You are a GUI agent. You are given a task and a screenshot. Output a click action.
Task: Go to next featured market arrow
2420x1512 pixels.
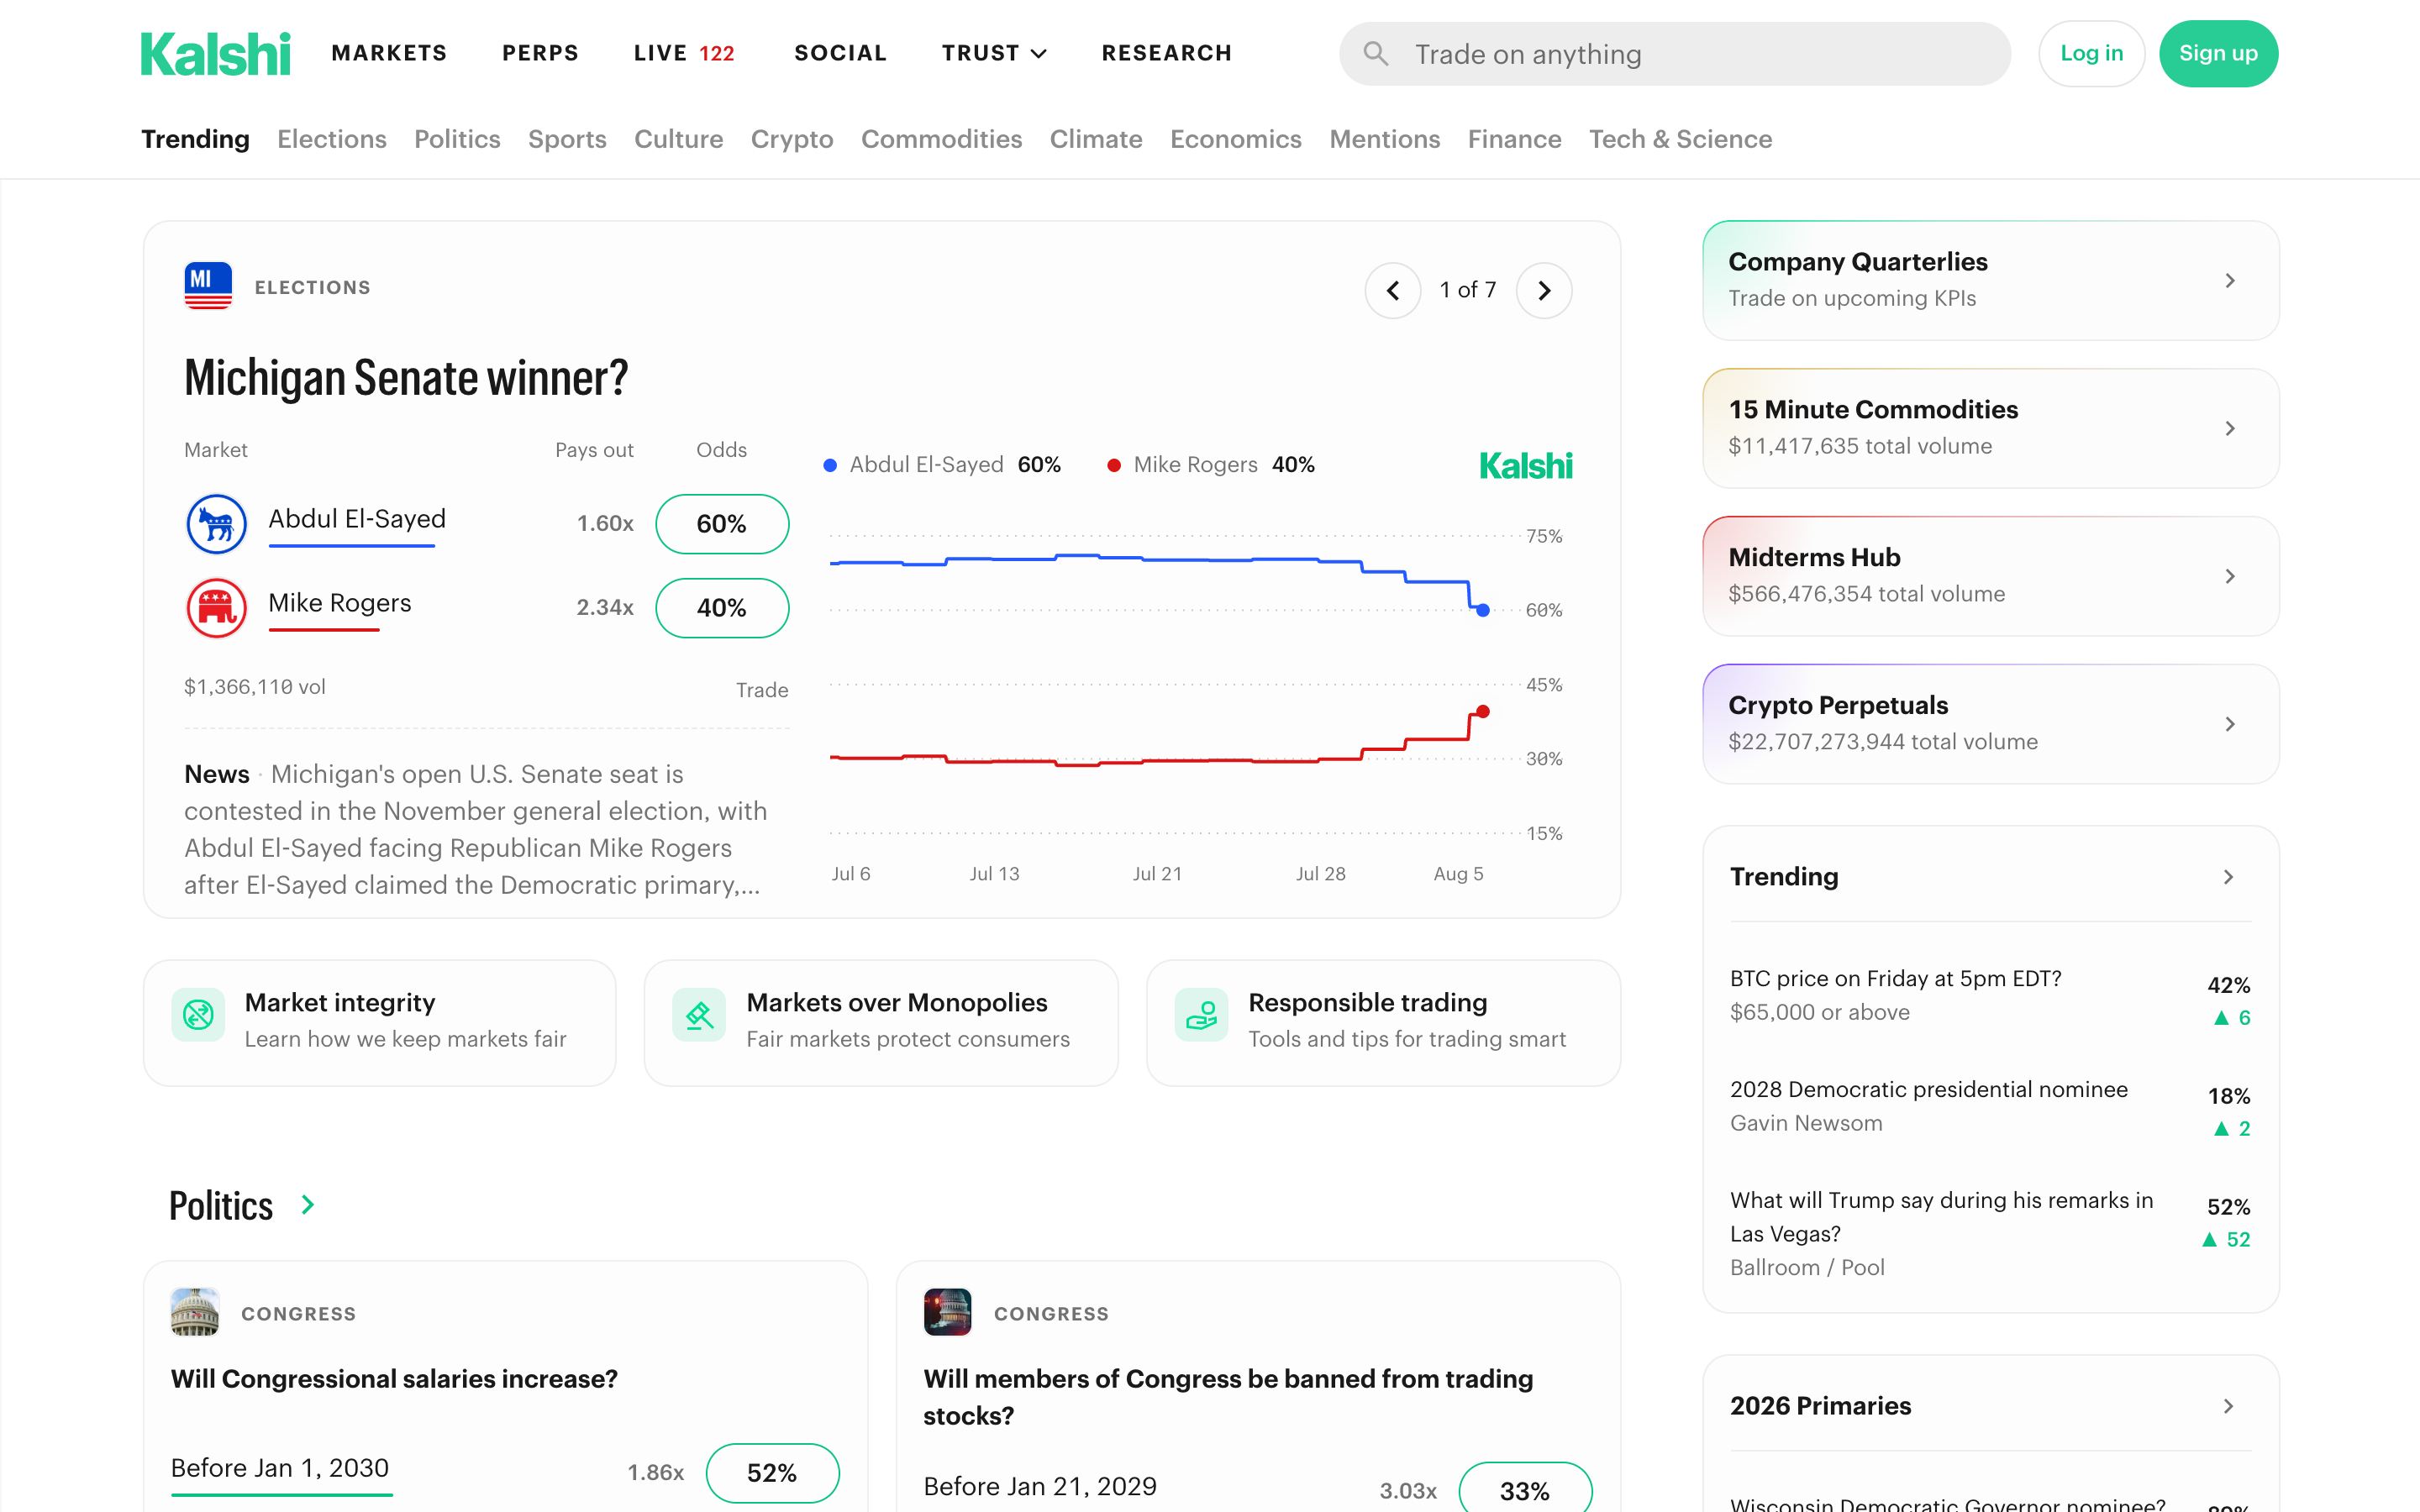[1544, 290]
